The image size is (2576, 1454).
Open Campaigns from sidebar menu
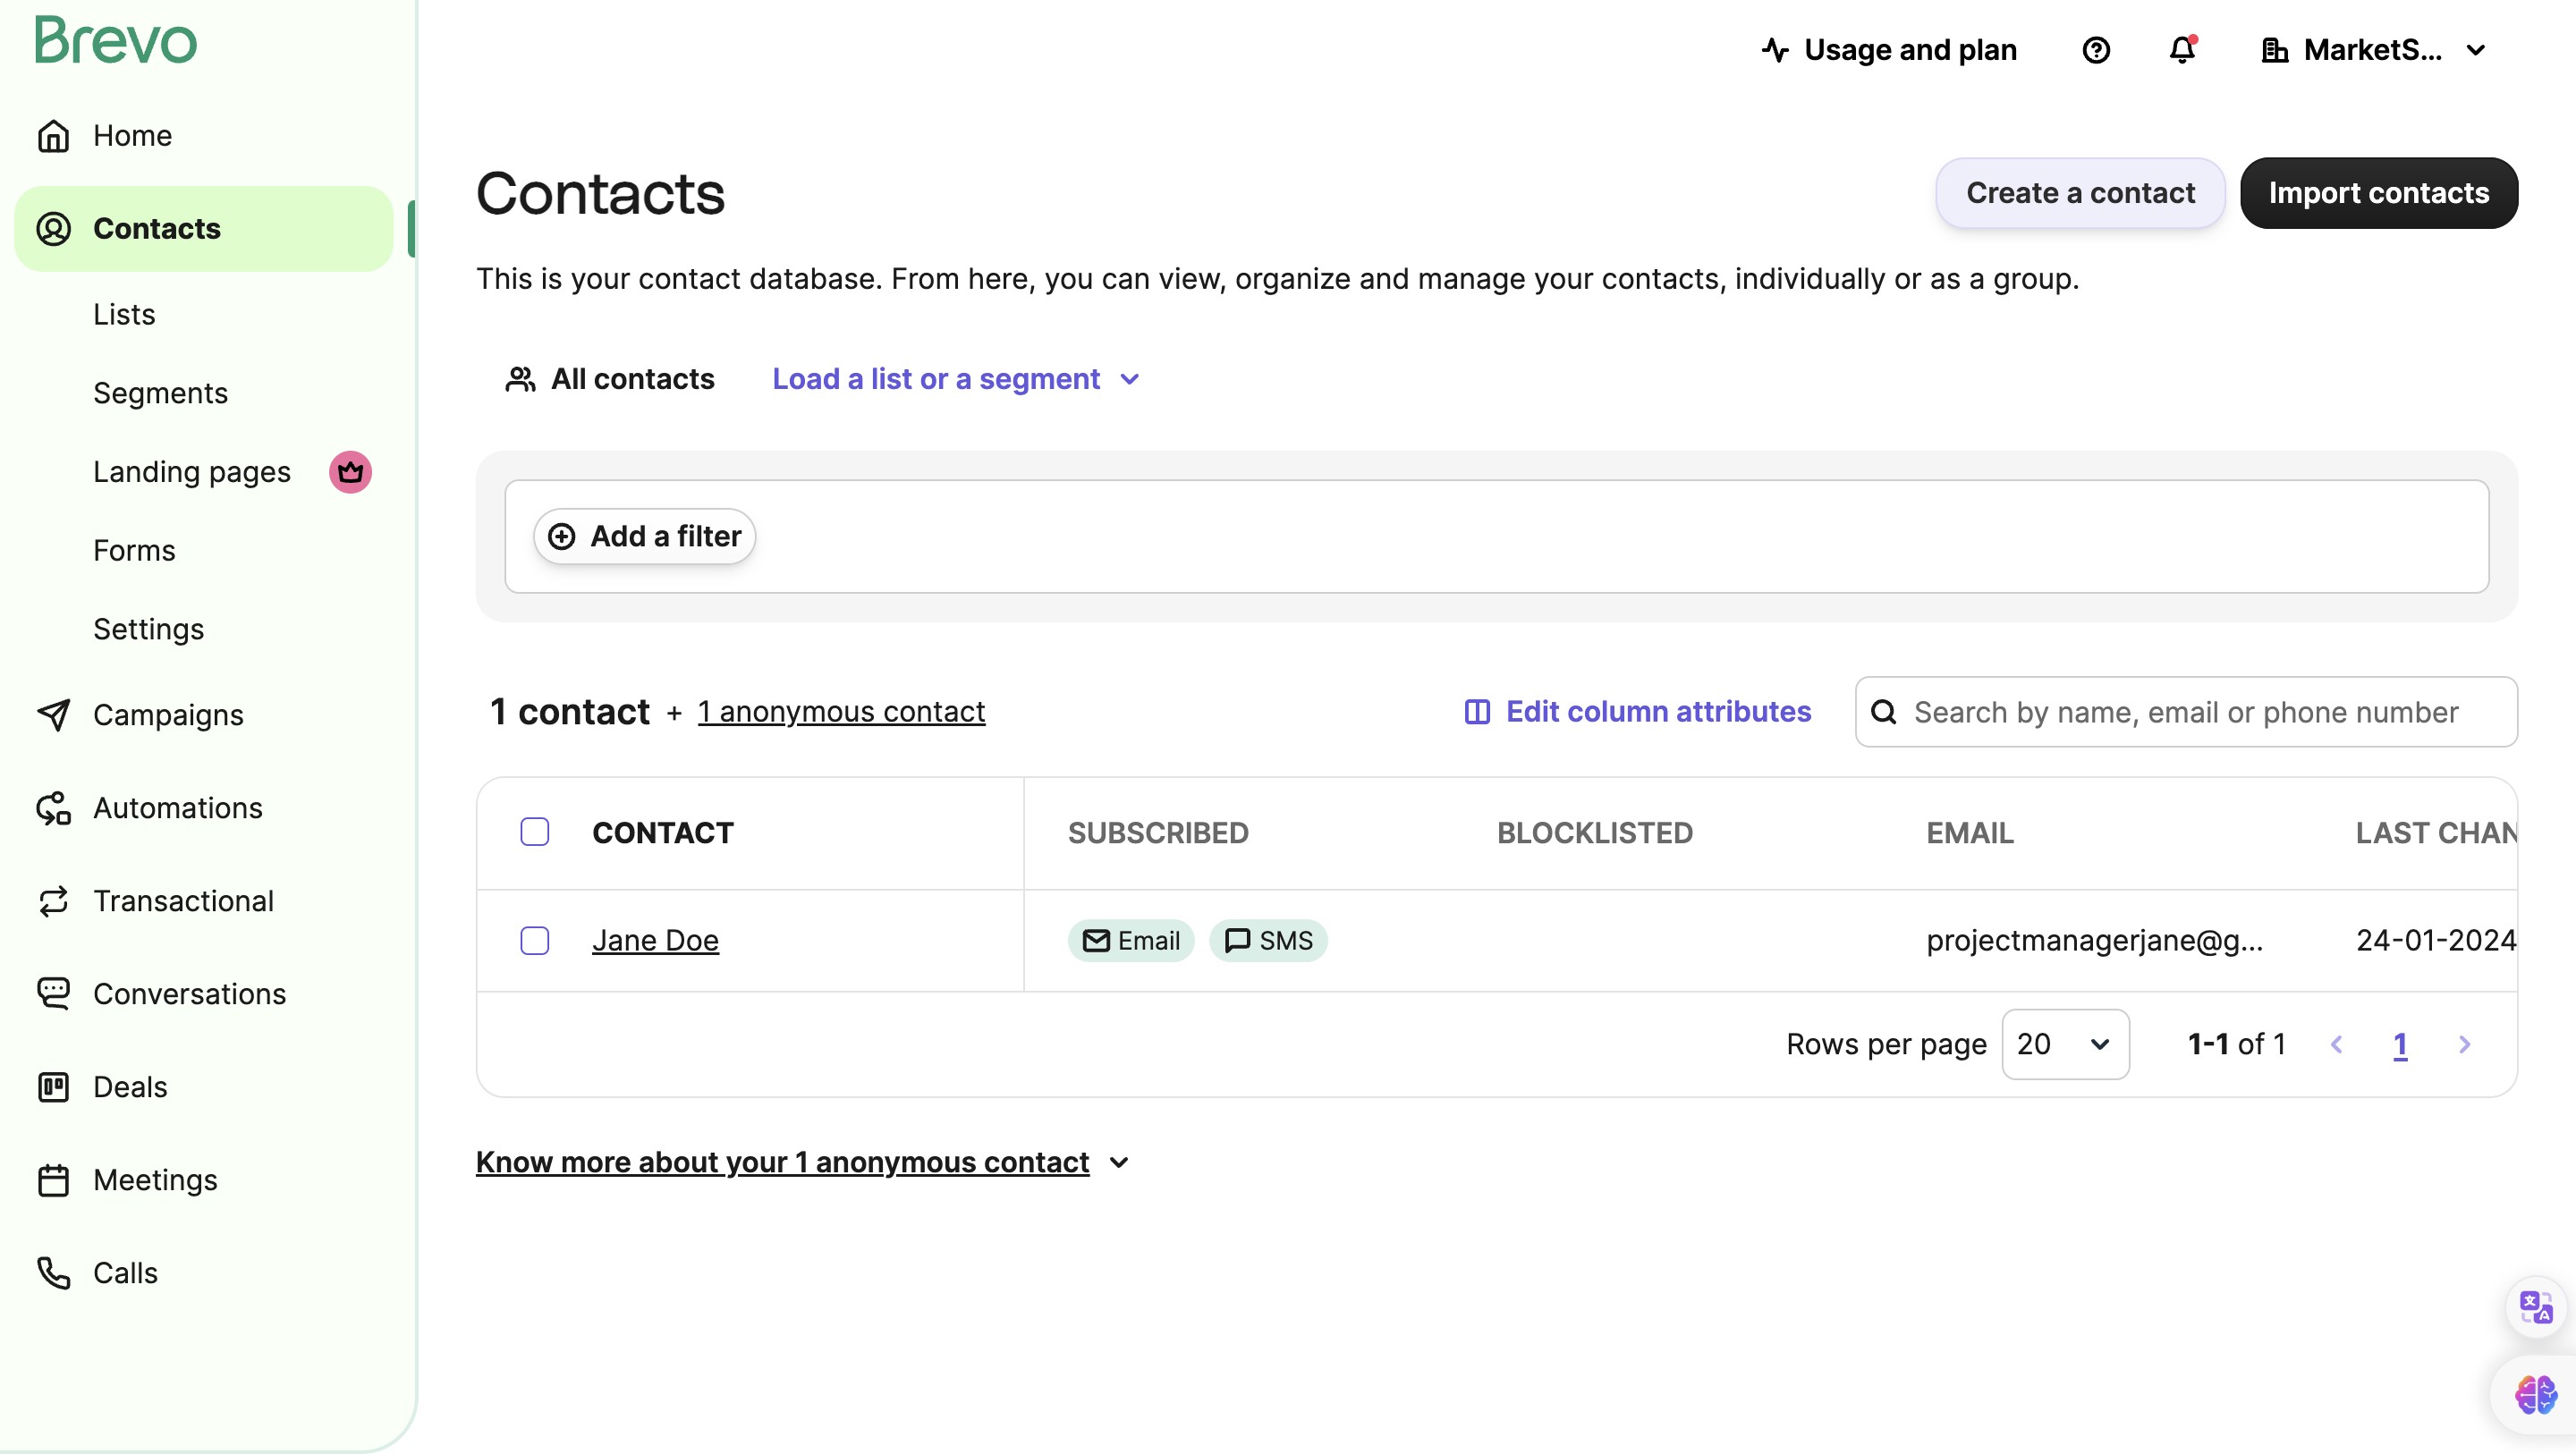click(x=168, y=715)
